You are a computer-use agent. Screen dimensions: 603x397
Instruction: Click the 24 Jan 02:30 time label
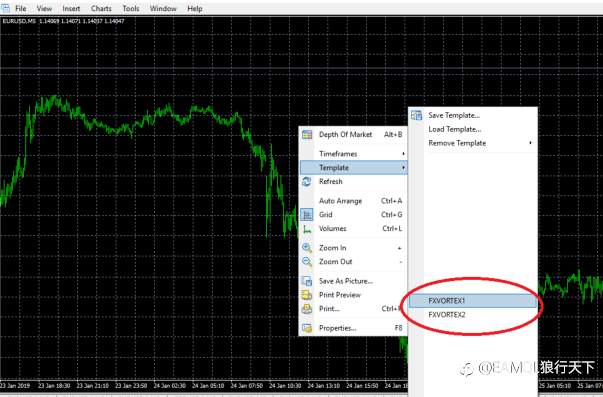[x=170, y=385]
